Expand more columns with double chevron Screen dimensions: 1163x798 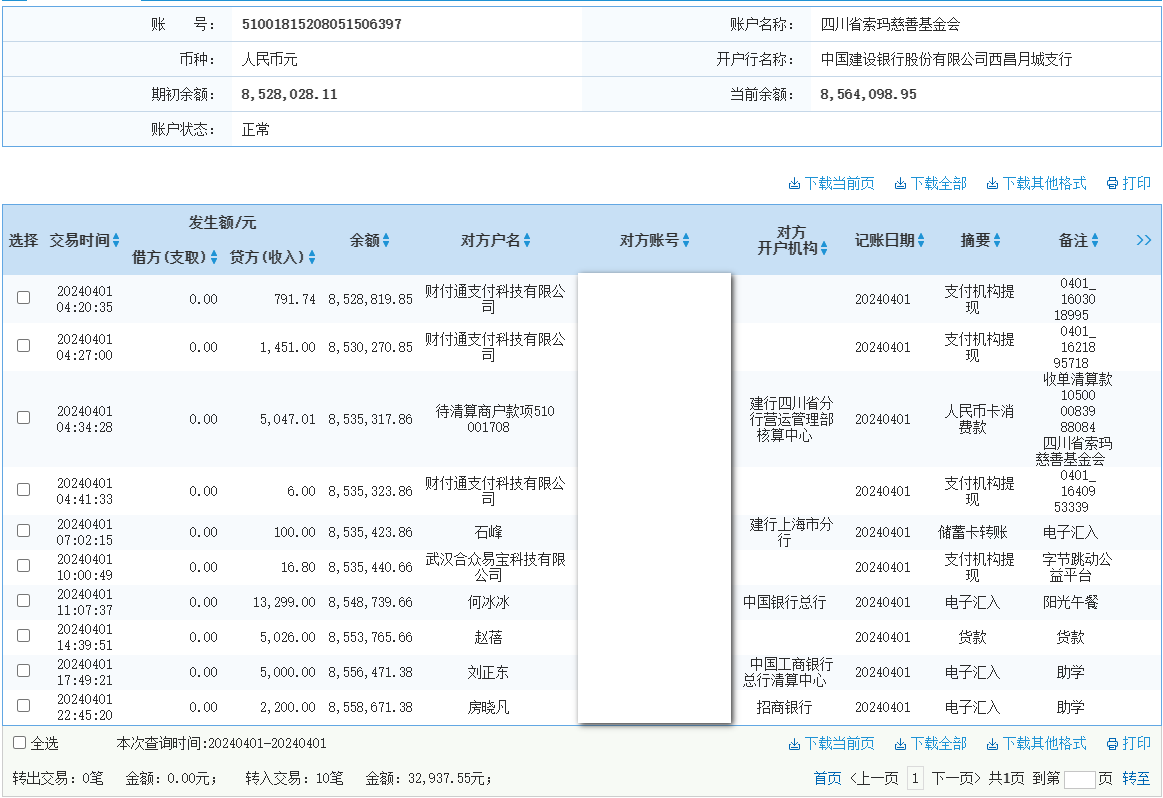pos(1144,240)
